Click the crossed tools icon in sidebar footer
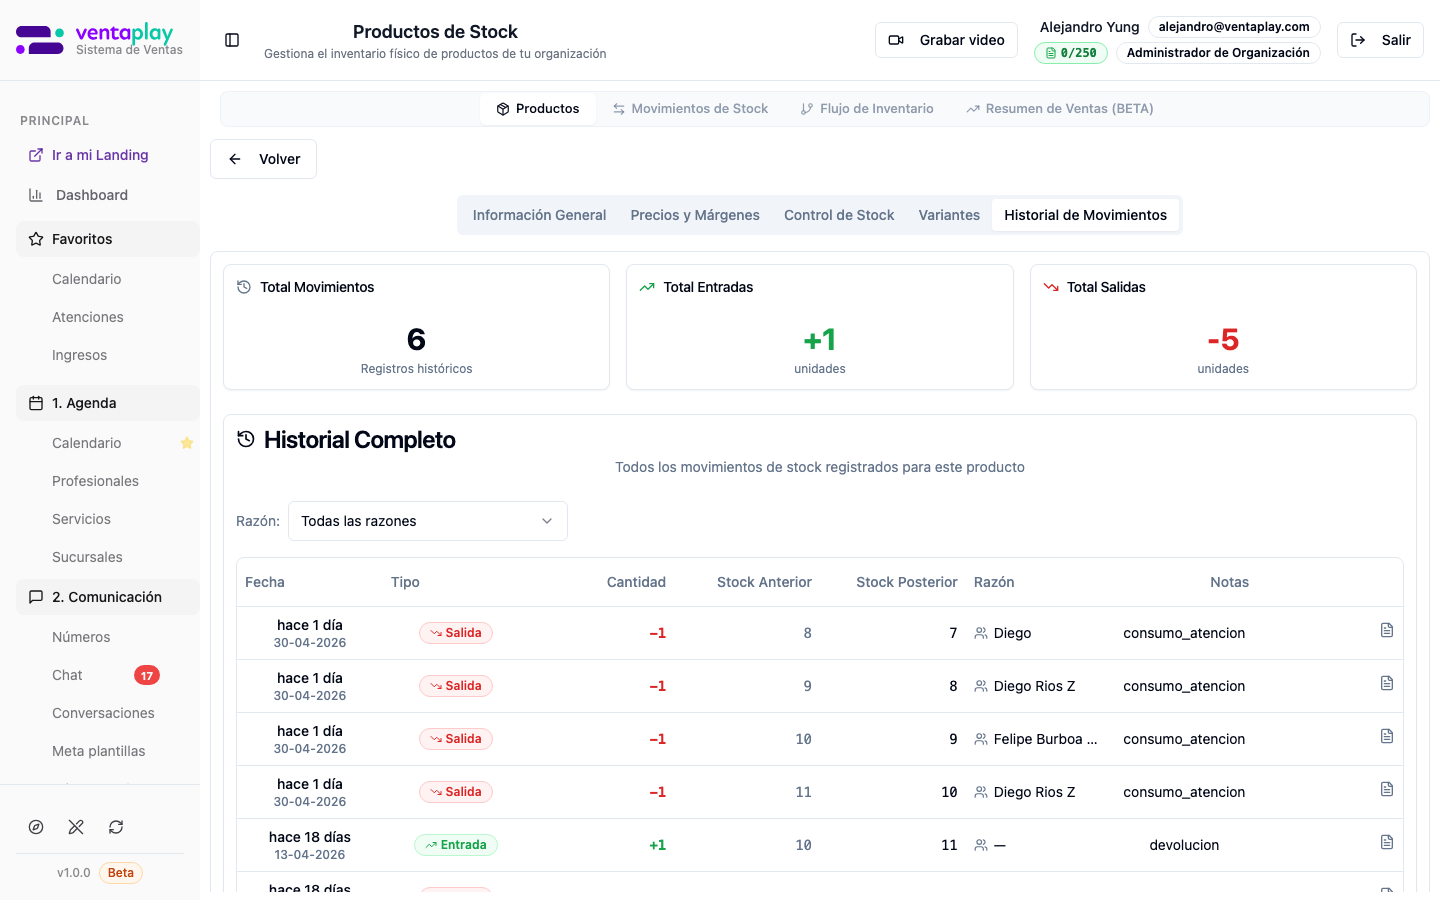 tap(76, 827)
